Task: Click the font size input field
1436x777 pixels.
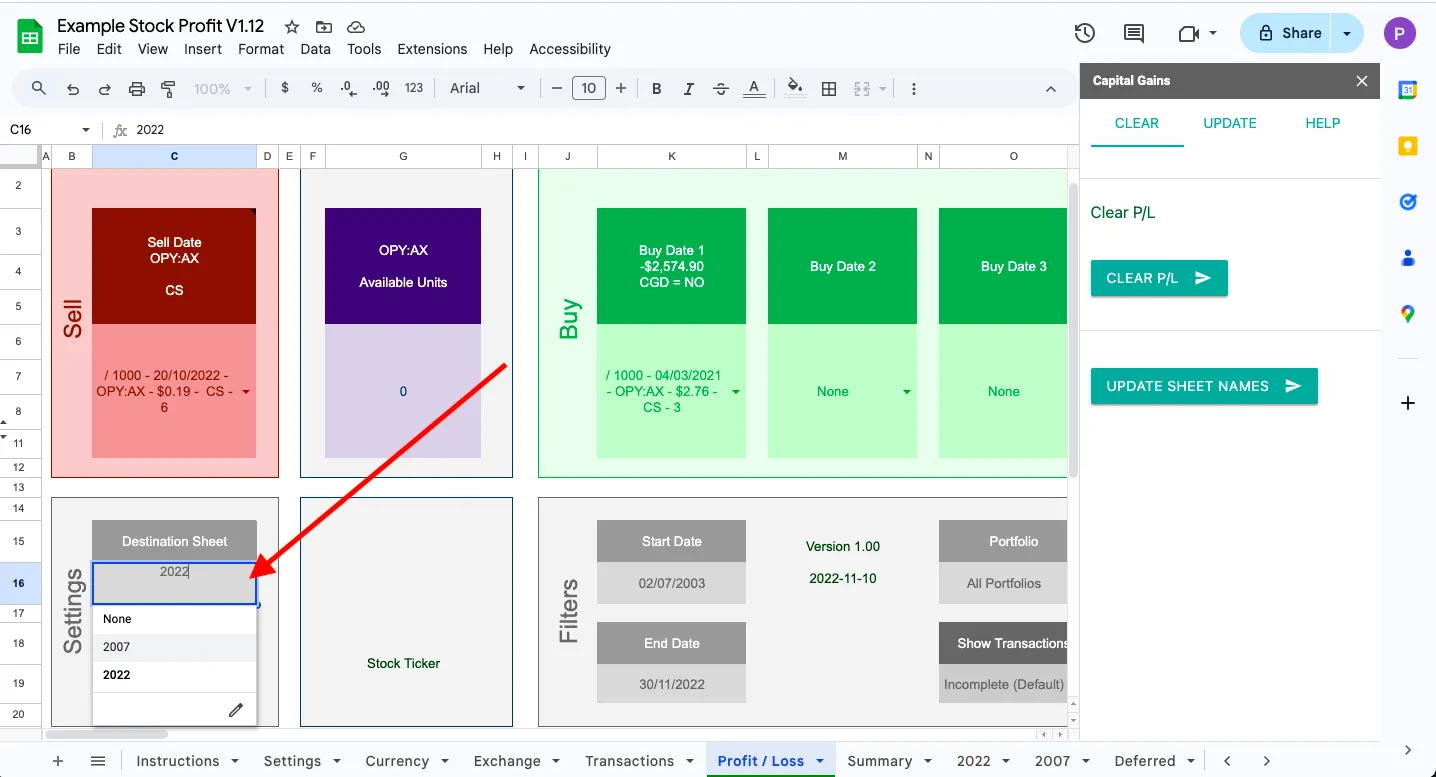Action: pos(589,89)
